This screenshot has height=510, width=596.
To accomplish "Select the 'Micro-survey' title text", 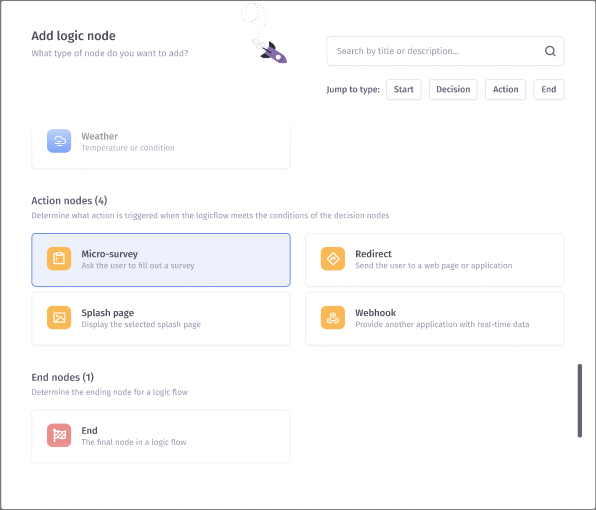I will (x=109, y=254).
